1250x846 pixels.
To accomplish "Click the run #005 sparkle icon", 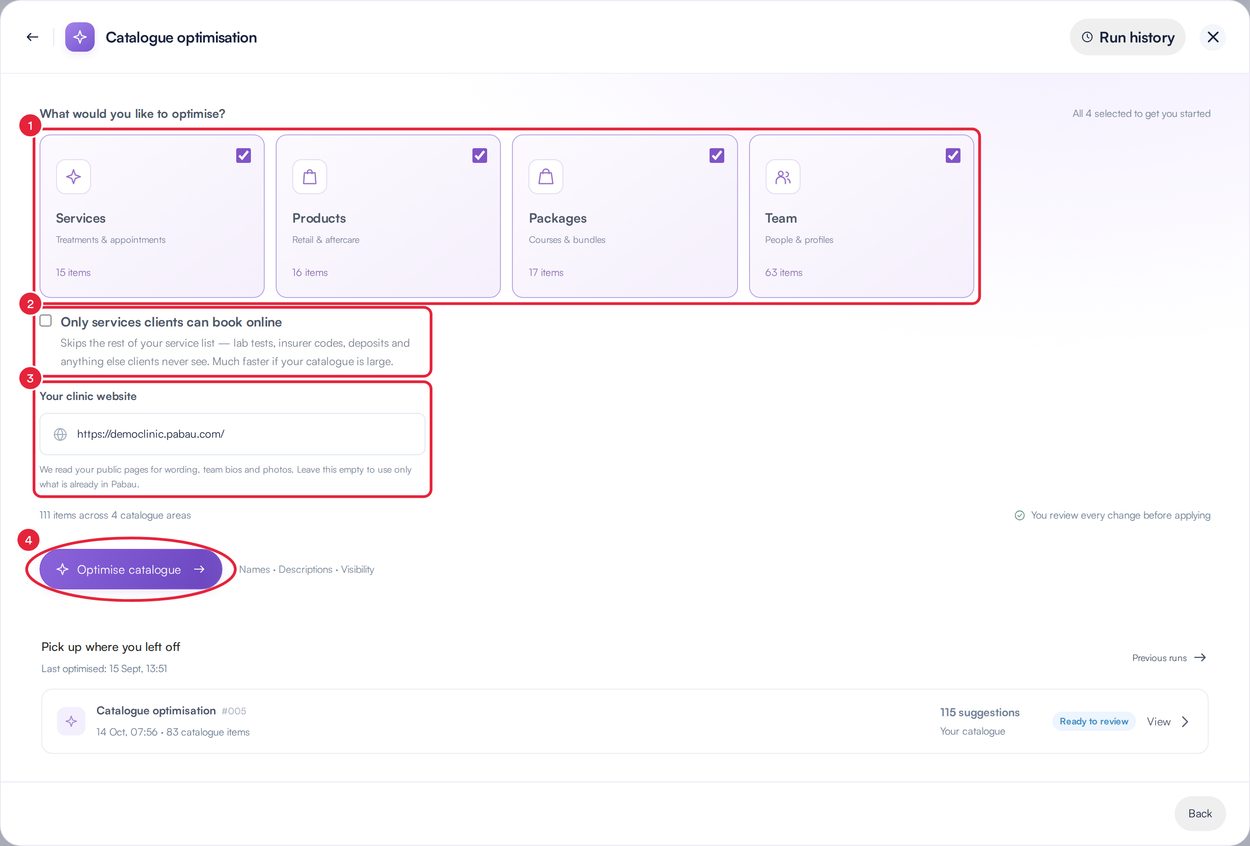I will (71, 721).
